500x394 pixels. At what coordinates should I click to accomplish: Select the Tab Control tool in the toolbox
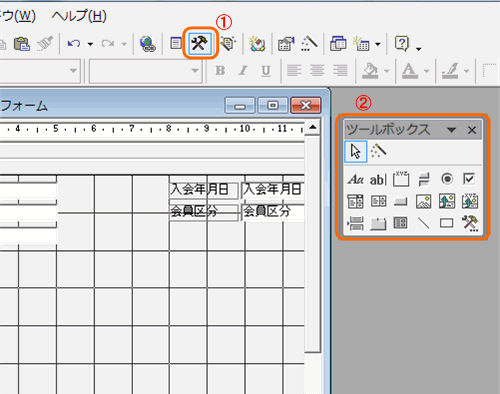tap(378, 223)
